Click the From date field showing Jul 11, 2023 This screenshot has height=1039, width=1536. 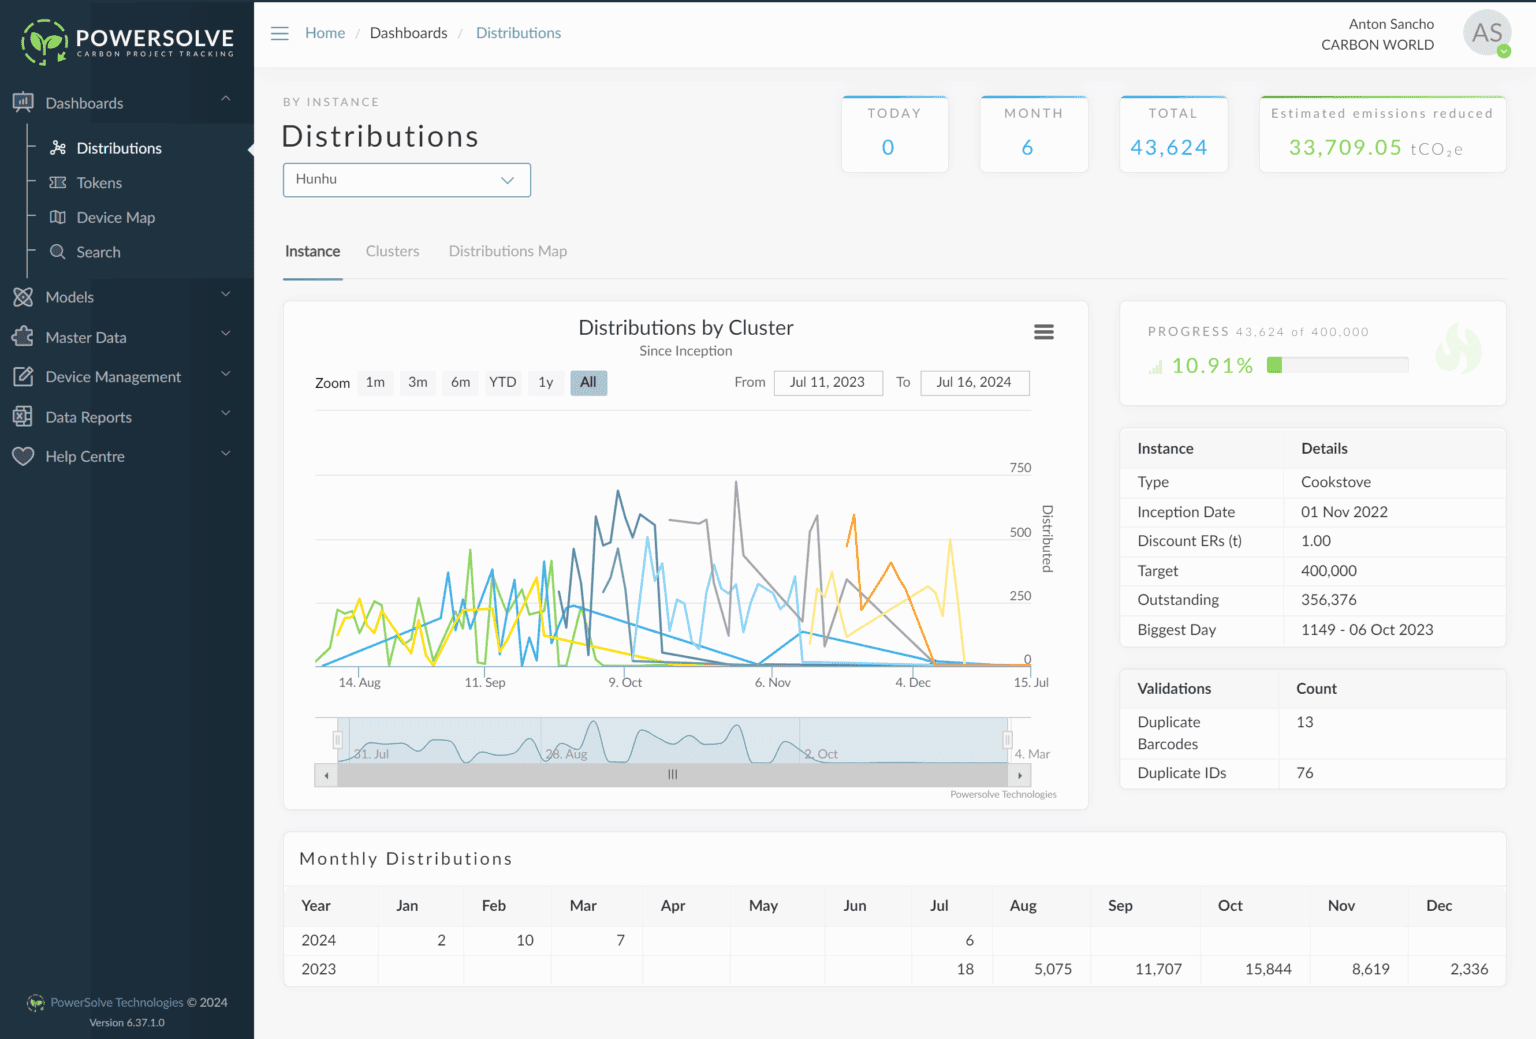828,382
